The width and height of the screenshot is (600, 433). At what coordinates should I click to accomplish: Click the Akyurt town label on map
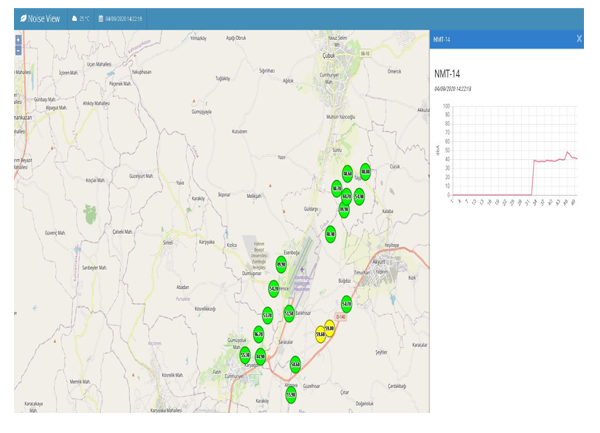coord(379,262)
